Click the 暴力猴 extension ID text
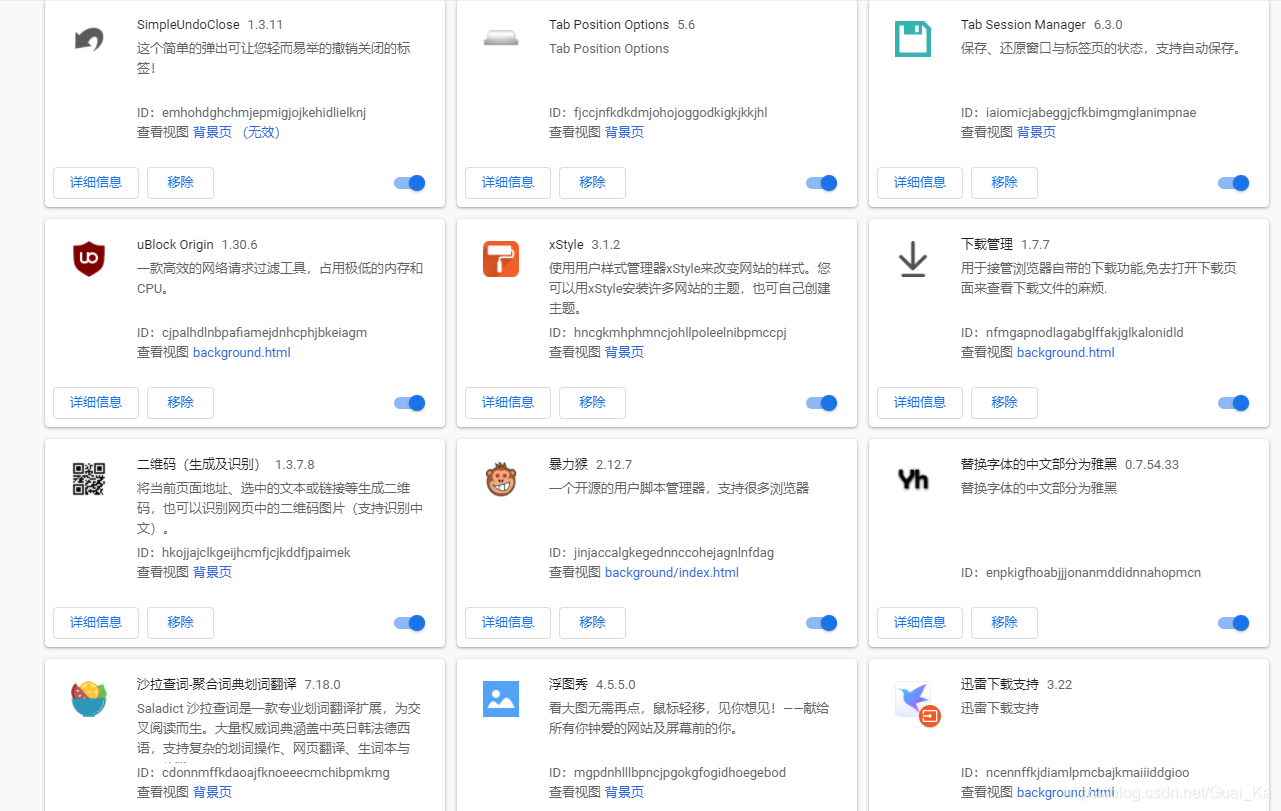 [x=662, y=552]
